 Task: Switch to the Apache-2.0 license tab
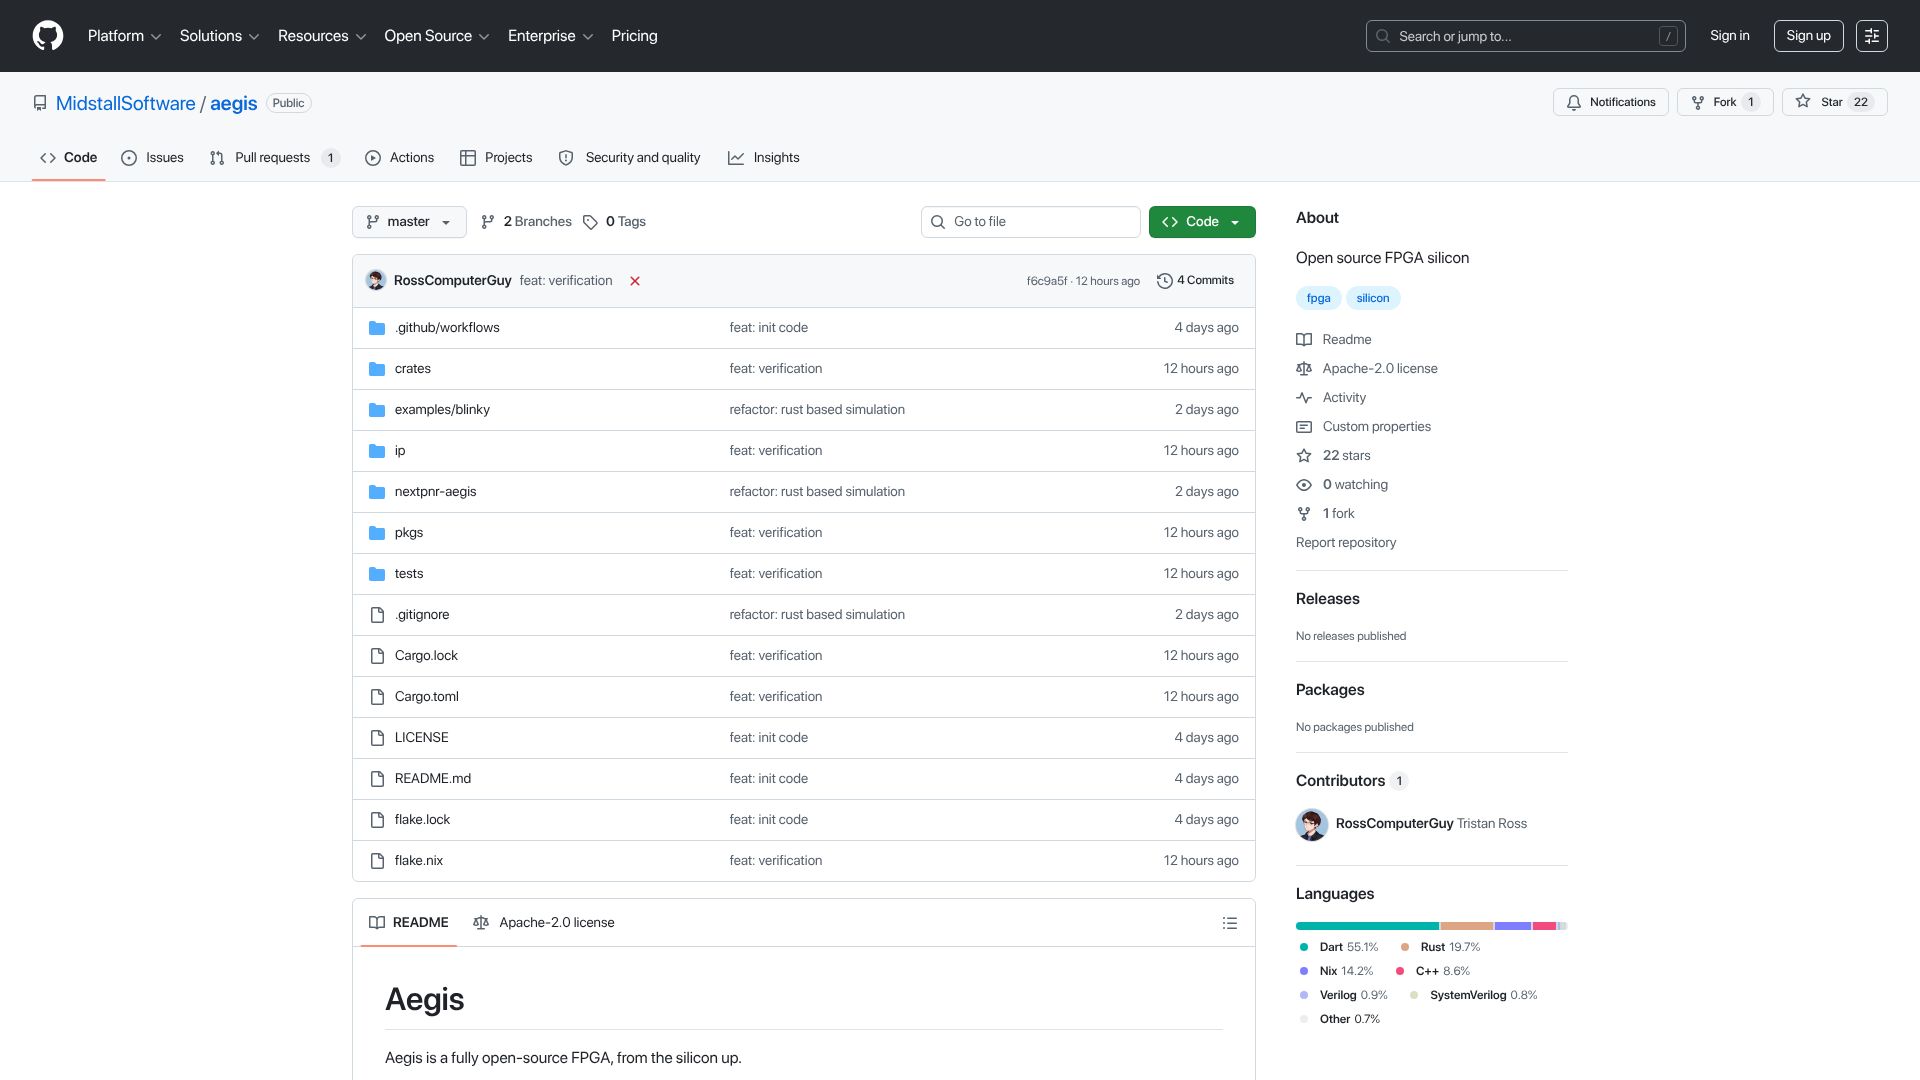544,923
